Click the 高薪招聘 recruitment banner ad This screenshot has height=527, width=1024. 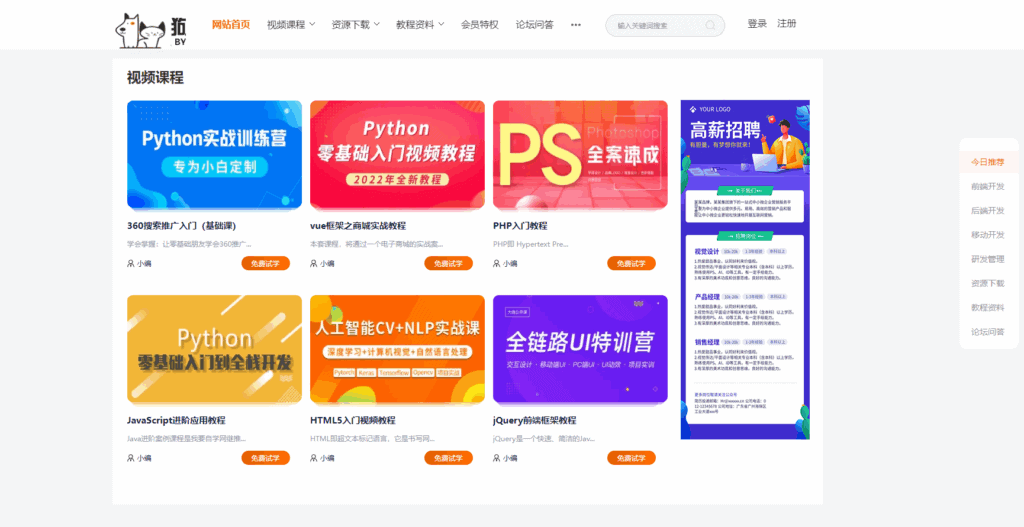(745, 270)
